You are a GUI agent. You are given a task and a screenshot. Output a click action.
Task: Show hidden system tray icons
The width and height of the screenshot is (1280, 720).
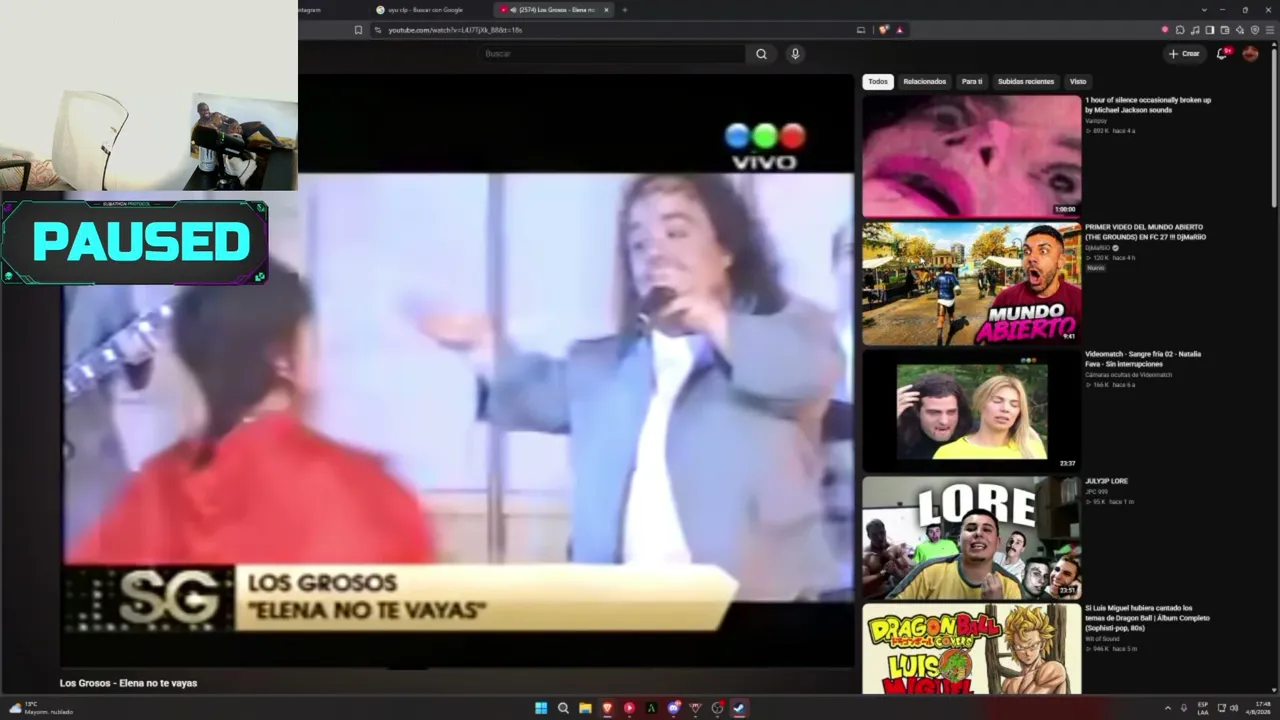(x=1167, y=708)
